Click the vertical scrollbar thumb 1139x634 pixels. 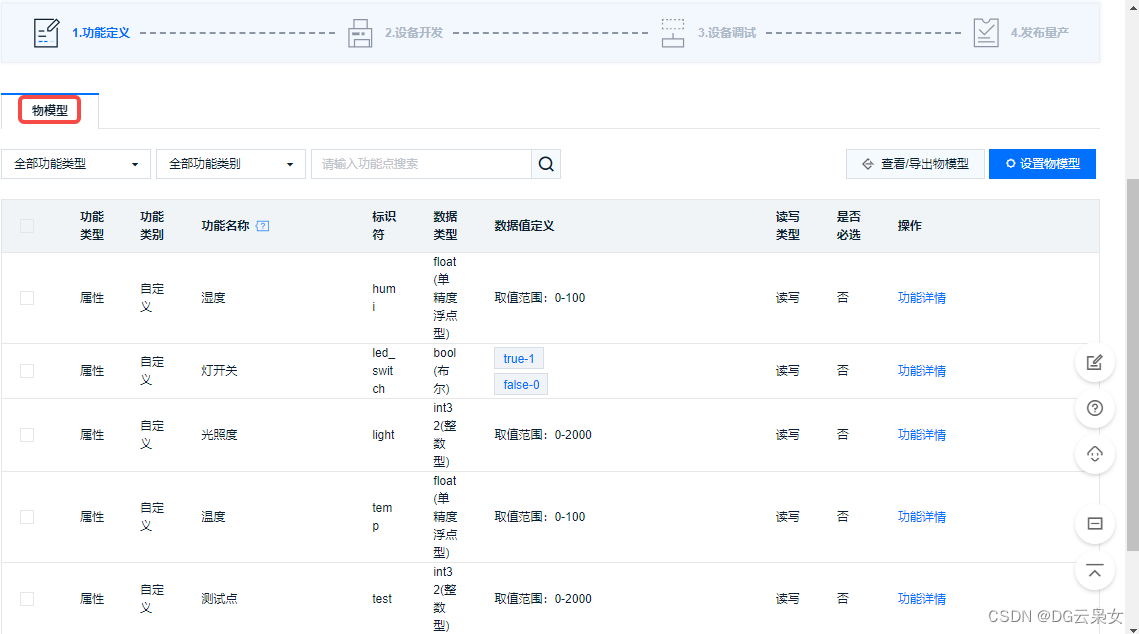click(x=1132, y=363)
